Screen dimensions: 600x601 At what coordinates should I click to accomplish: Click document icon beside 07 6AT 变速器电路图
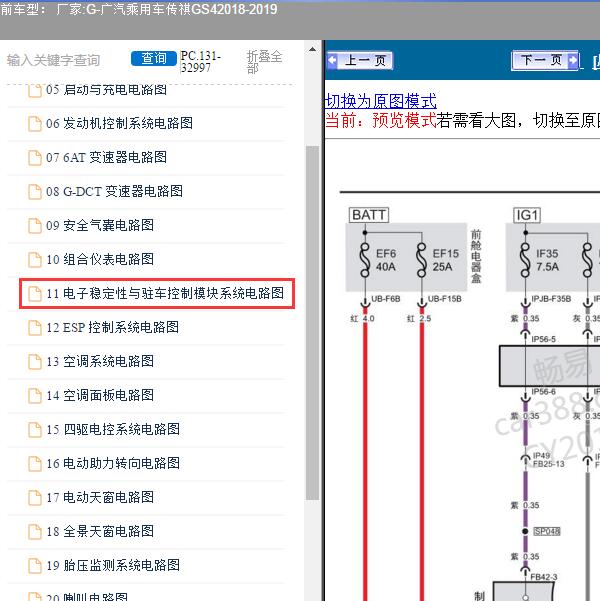35,158
